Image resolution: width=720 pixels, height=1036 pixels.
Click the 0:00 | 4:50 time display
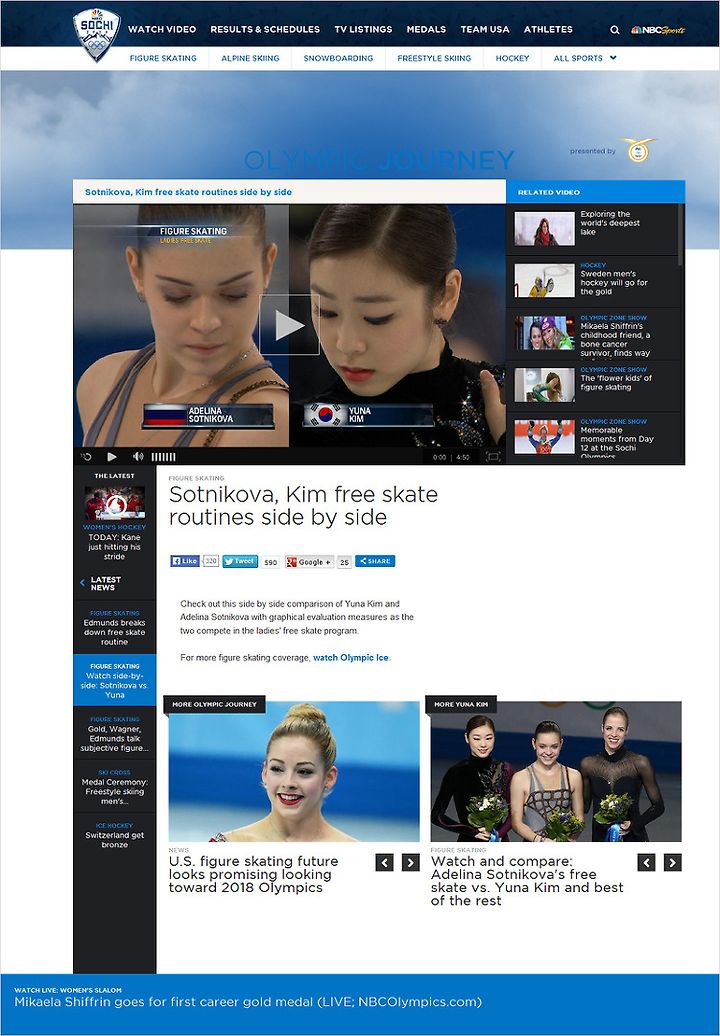[x=451, y=457]
